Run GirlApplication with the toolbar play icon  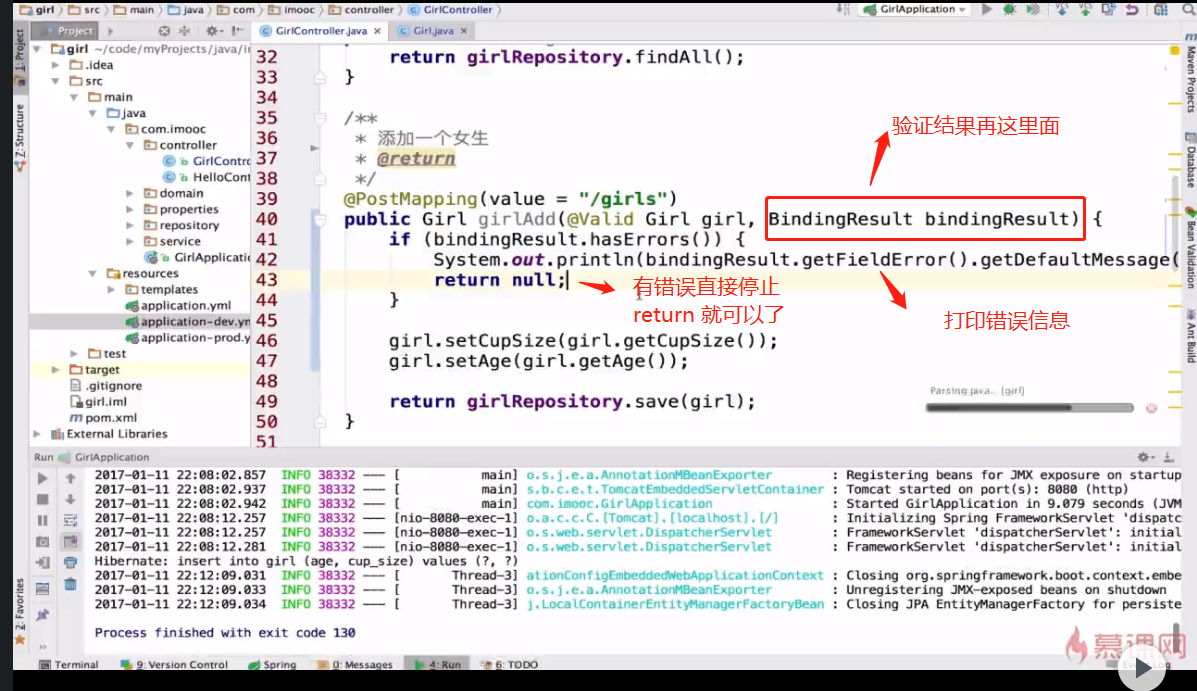point(986,10)
